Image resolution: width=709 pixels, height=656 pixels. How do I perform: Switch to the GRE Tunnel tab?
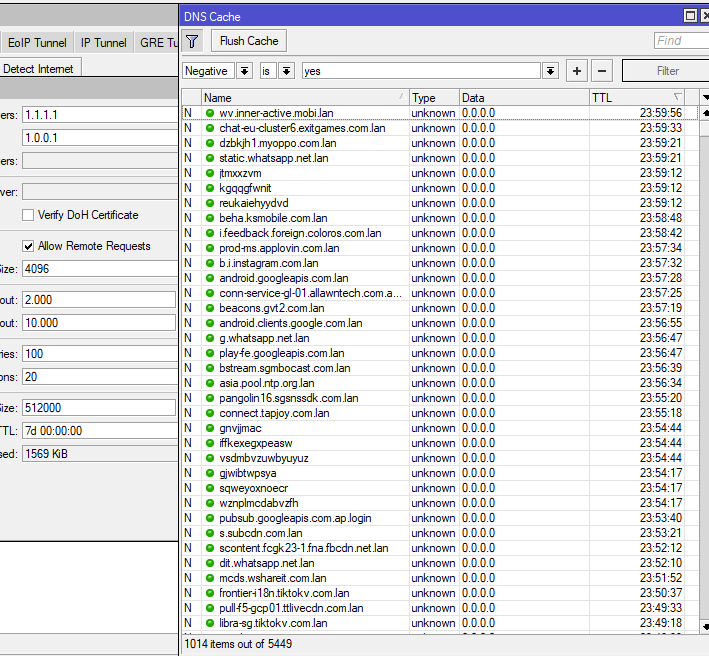tap(158, 43)
